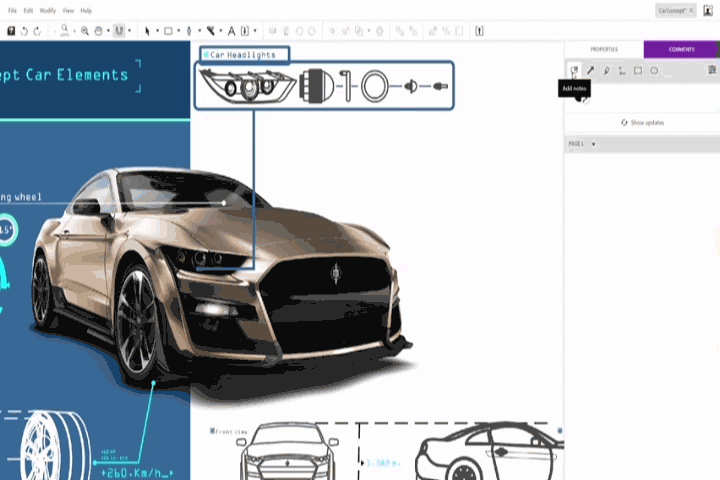This screenshot has width=720, height=480.
Task: Select the Pen drawing tool
Action: (189, 31)
